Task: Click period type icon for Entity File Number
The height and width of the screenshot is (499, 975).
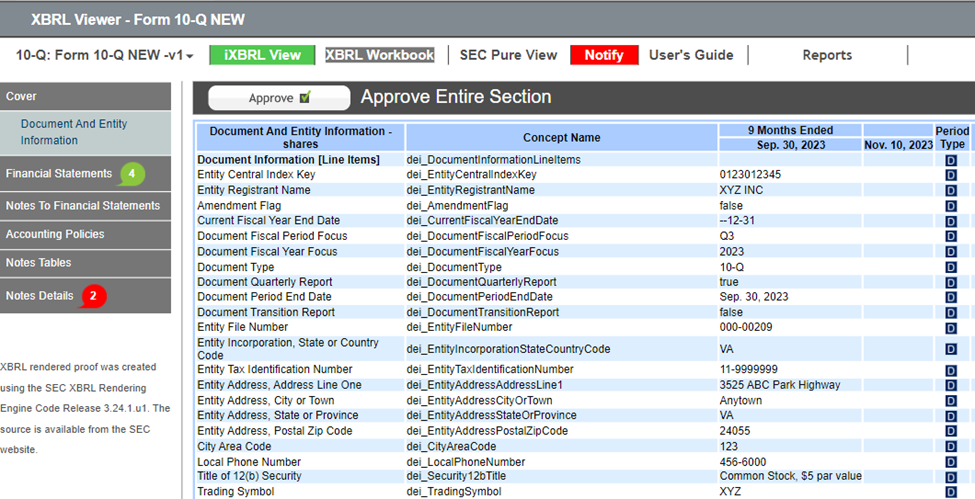Action: pos(950,327)
